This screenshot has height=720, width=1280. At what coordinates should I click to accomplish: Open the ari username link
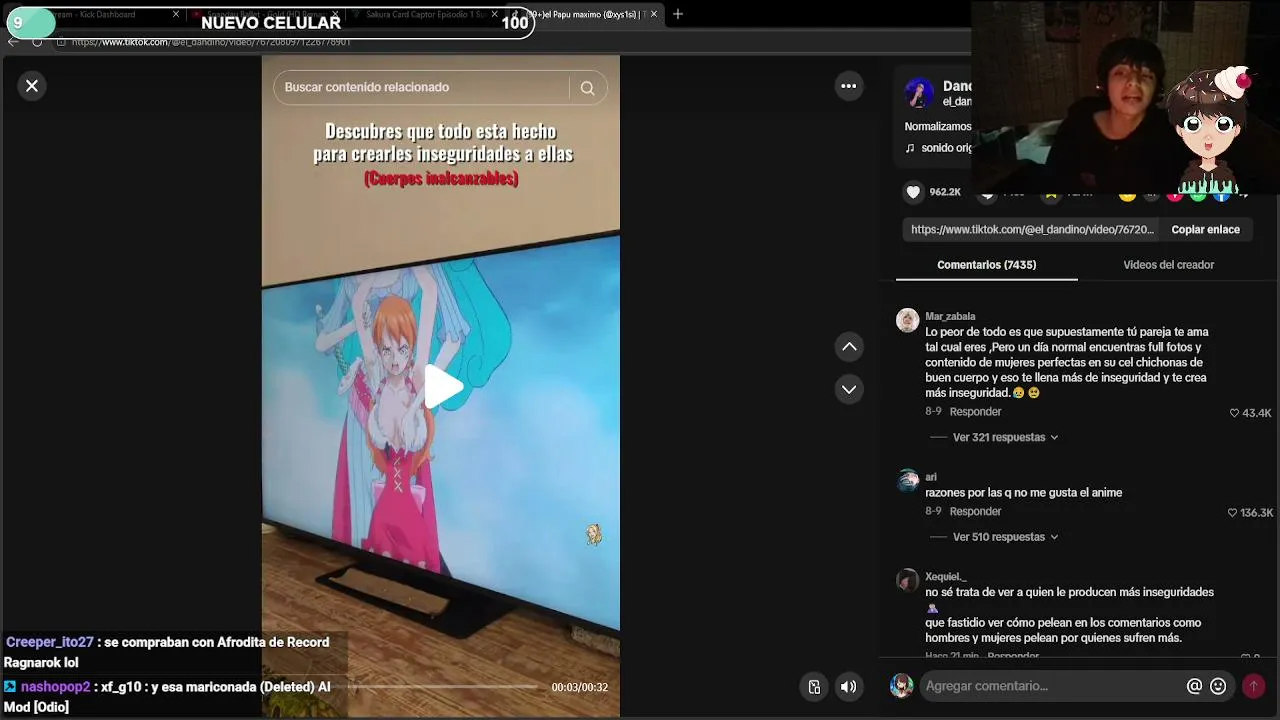click(931, 477)
